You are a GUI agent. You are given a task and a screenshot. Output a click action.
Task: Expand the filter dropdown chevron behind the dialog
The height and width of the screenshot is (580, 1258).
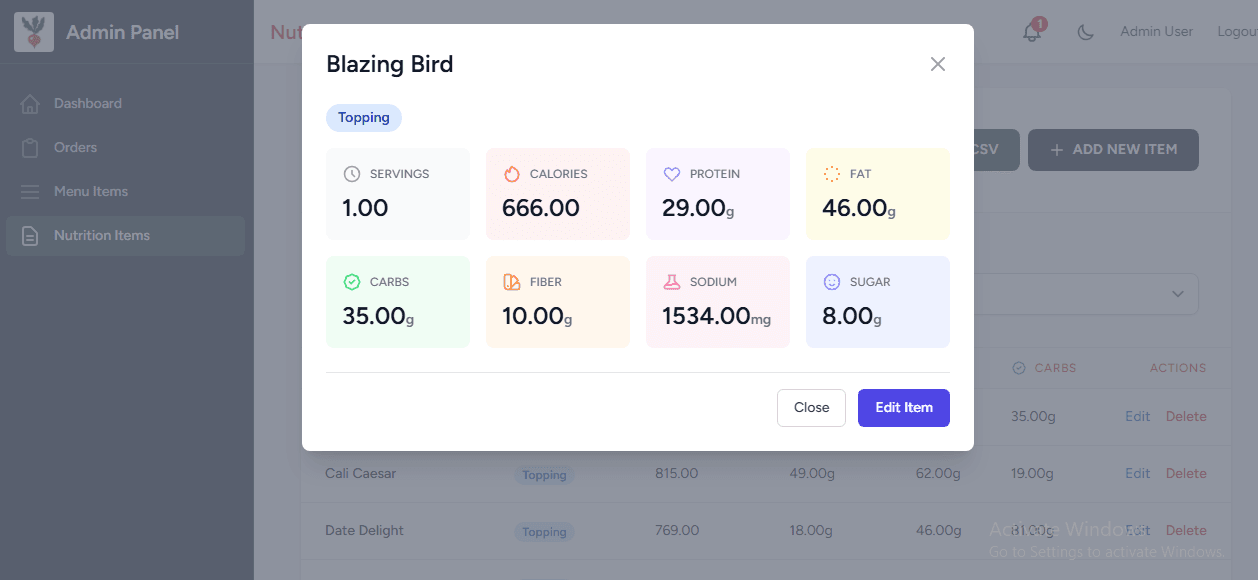point(1178,294)
